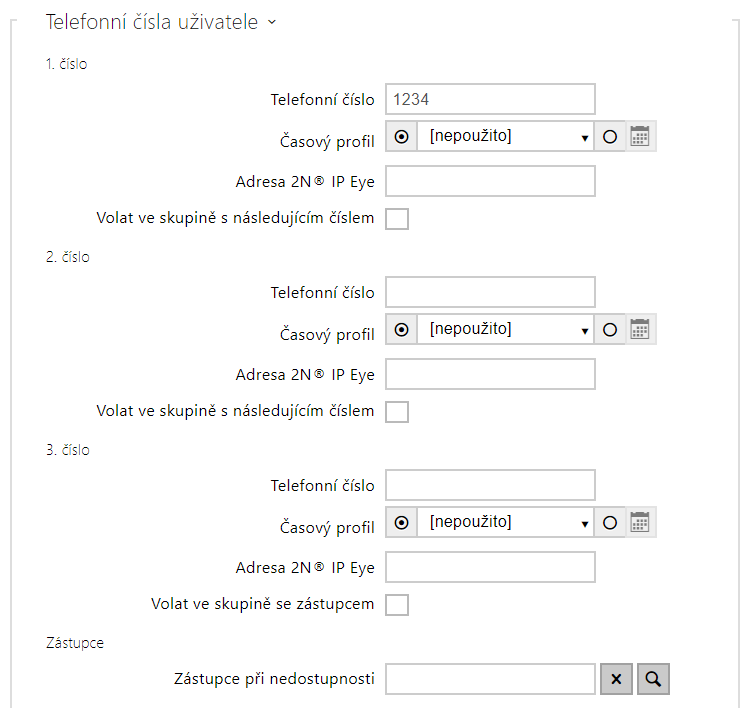This screenshot has width=749, height=711.
Task: Select custom calendar radio for 1. číslo
Action: [x=610, y=137]
